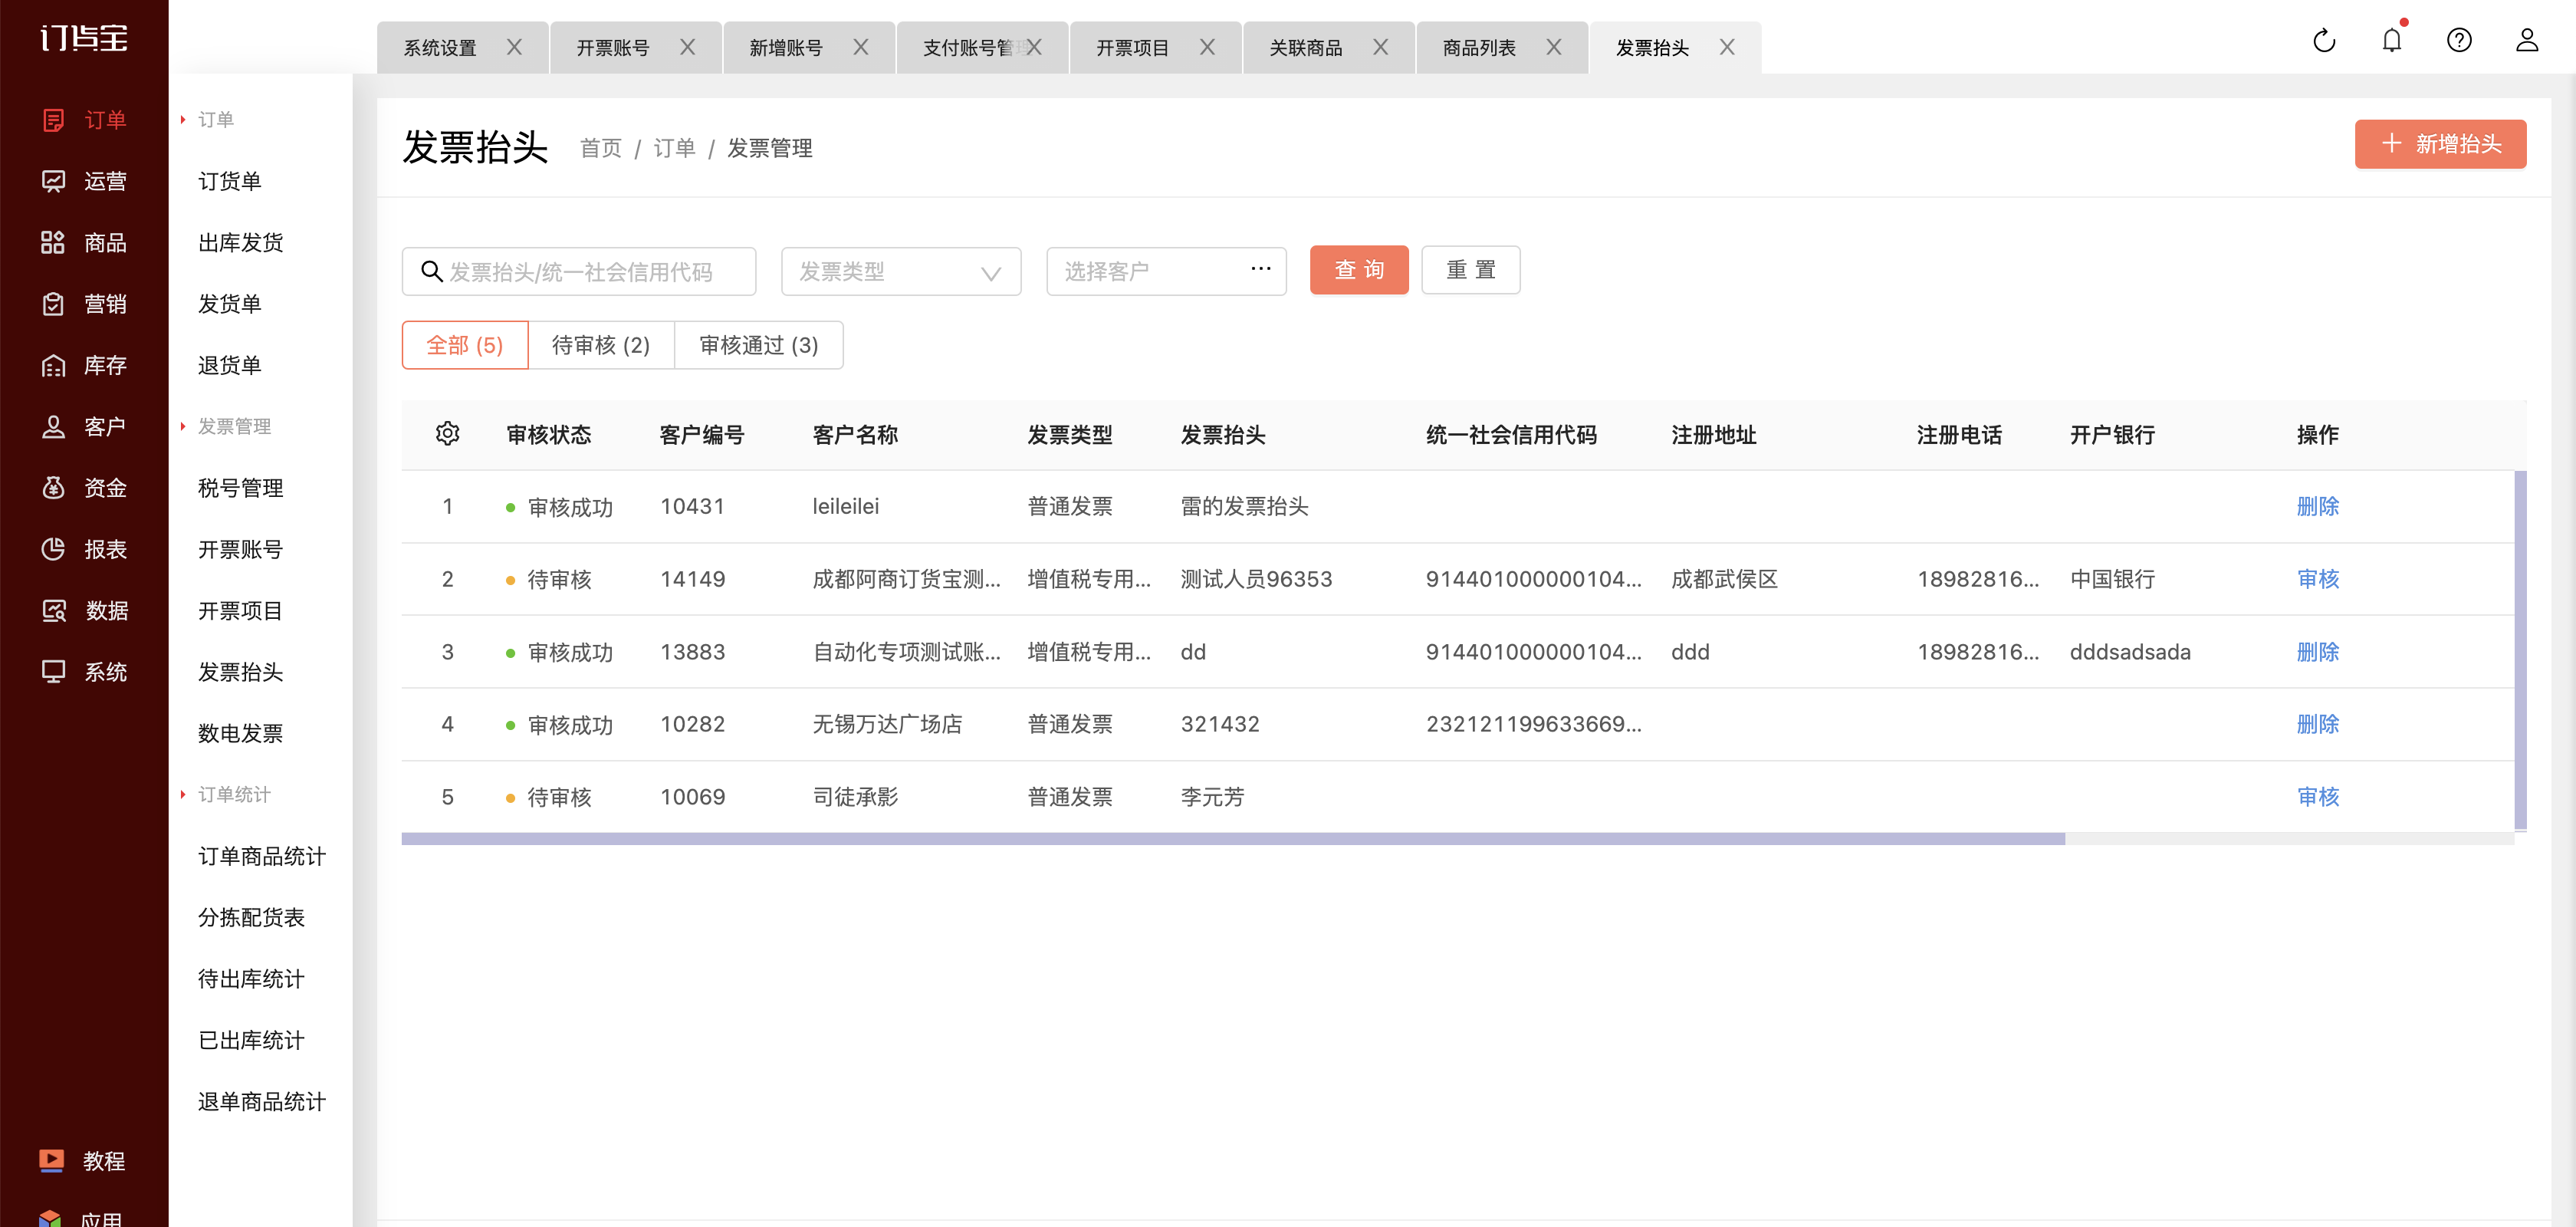Open the 库存 sidebar module
The height and width of the screenshot is (1227, 2576).
(x=84, y=365)
